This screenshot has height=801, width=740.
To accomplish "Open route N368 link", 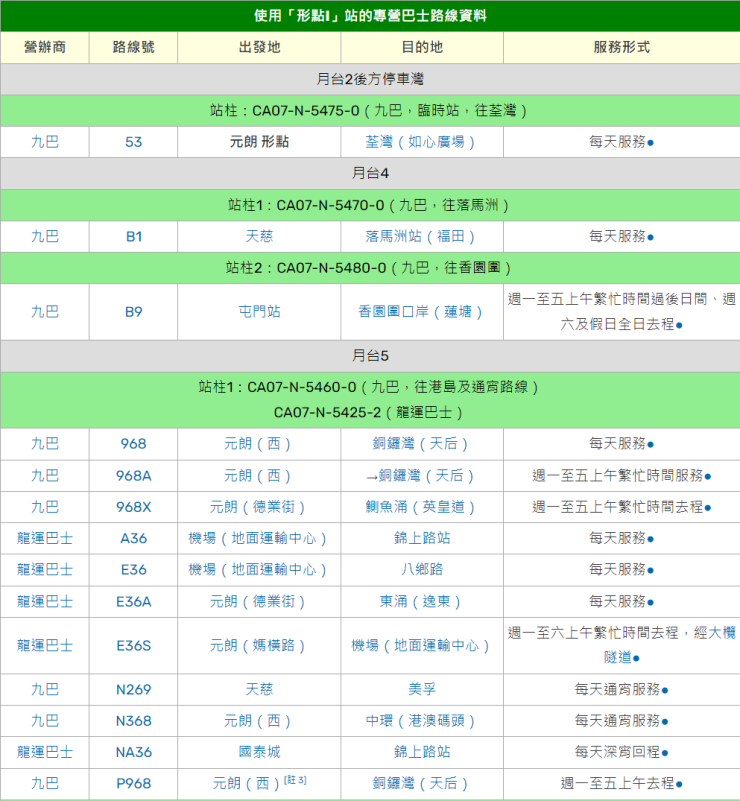I will 133,721.
